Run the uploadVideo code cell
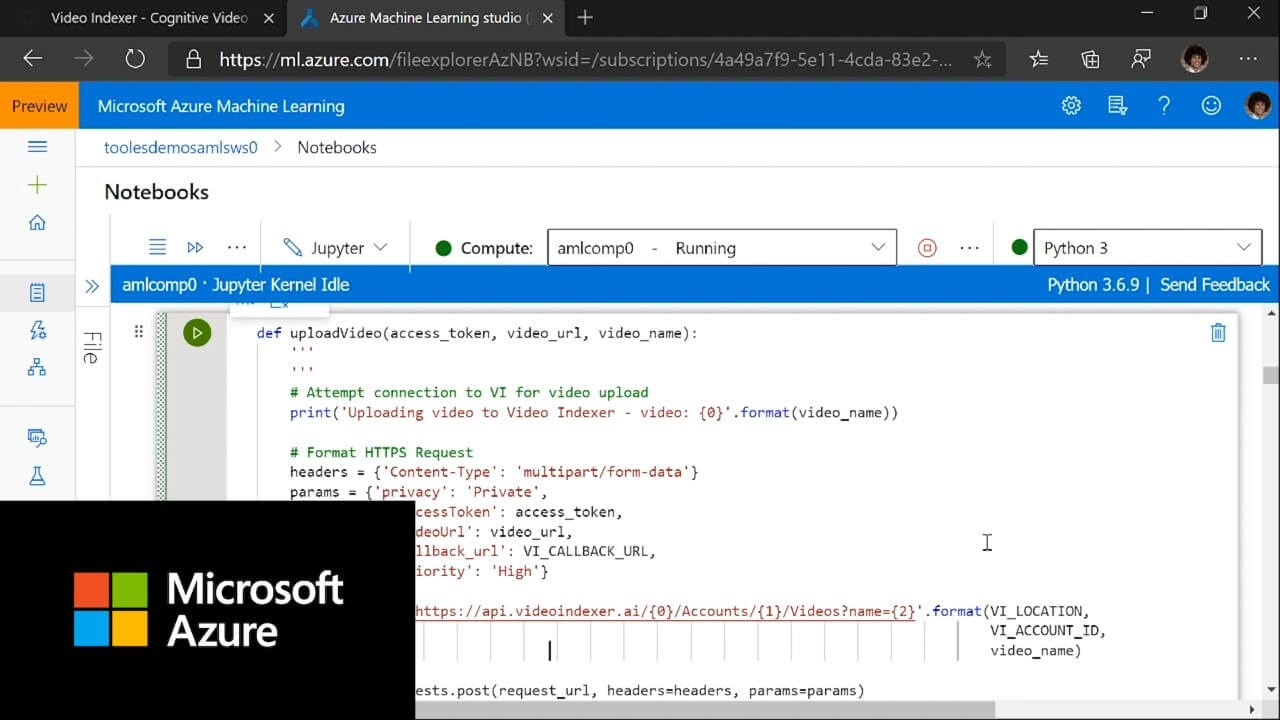This screenshot has height=720, width=1280. tap(197, 333)
